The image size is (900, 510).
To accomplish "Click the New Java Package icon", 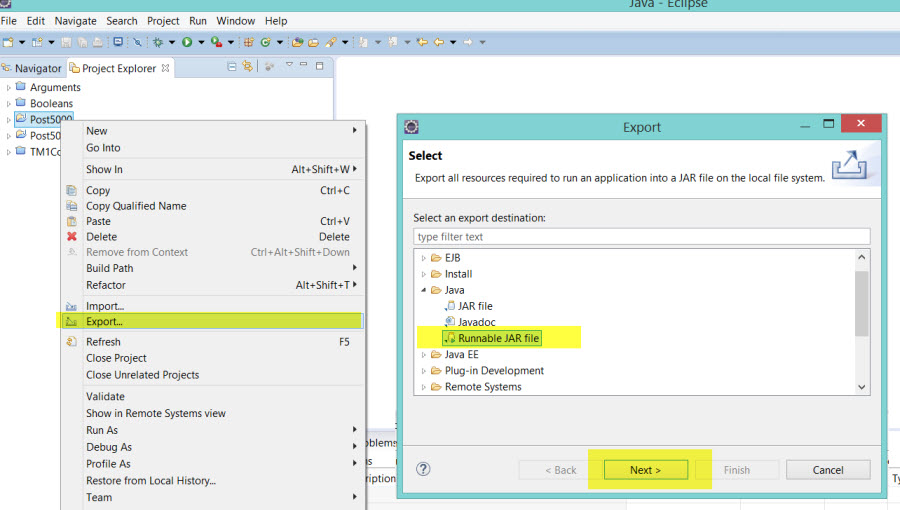I will pos(249,42).
